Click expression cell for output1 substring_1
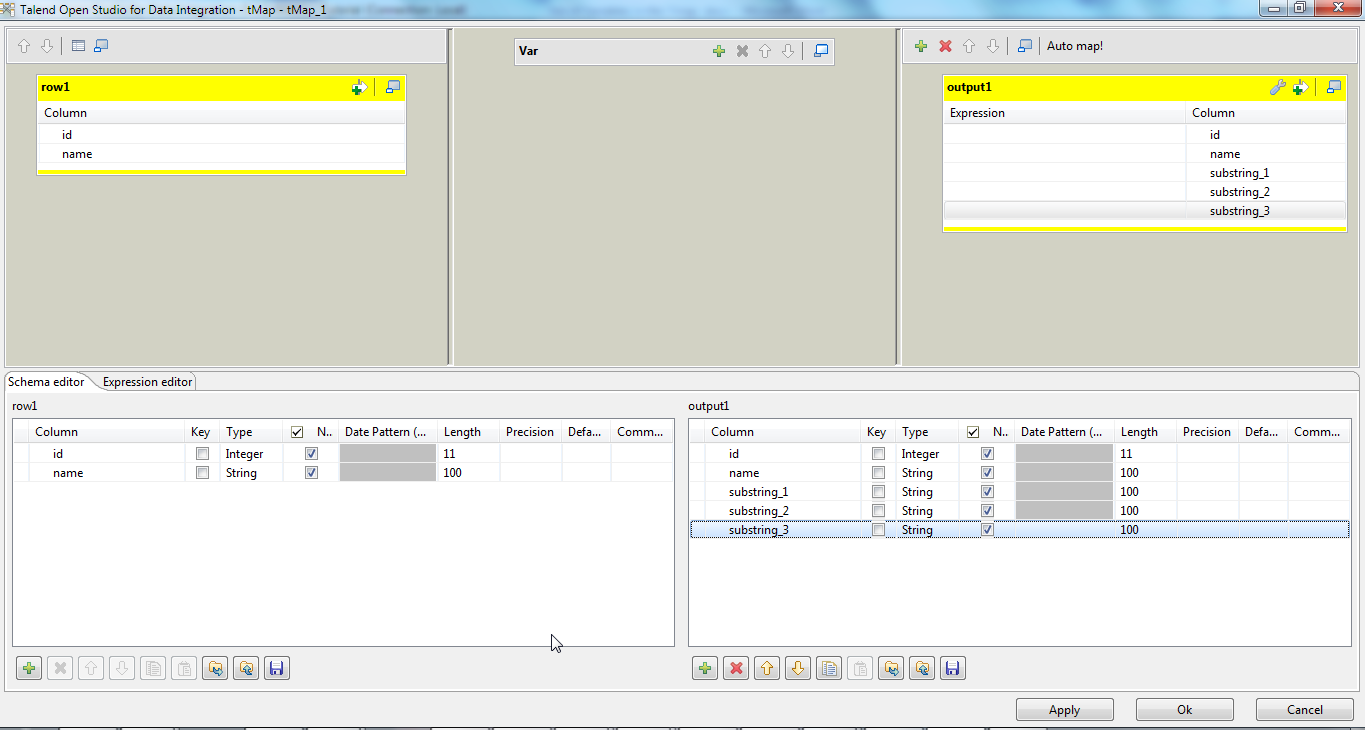The image size is (1365, 730). pyautogui.click(x=1065, y=173)
